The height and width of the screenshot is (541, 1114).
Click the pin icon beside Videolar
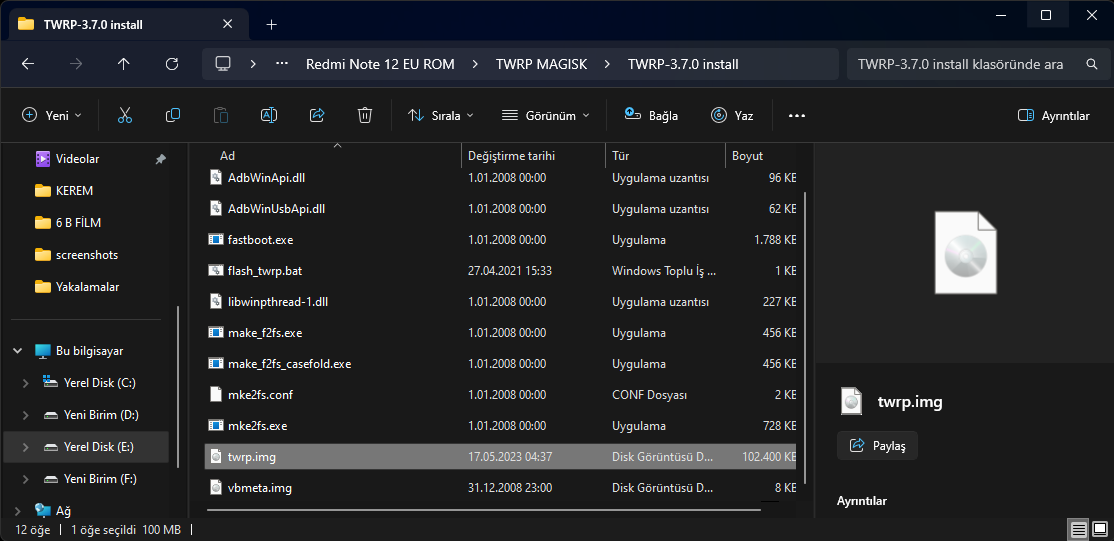tap(161, 159)
